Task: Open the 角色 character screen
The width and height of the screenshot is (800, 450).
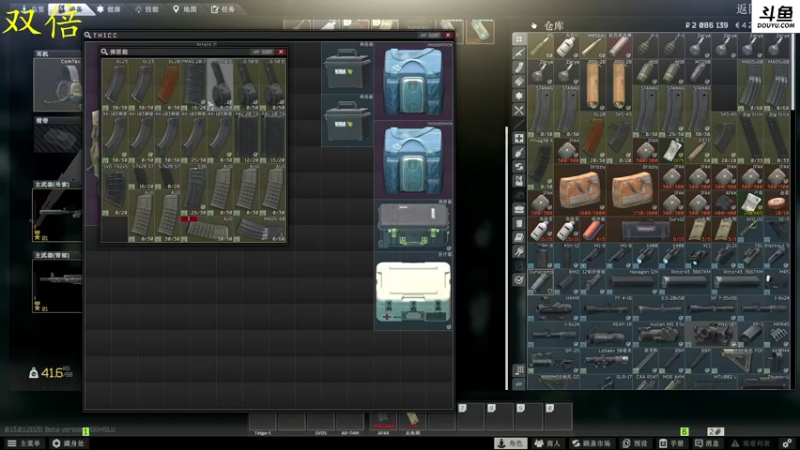Action: [511, 443]
